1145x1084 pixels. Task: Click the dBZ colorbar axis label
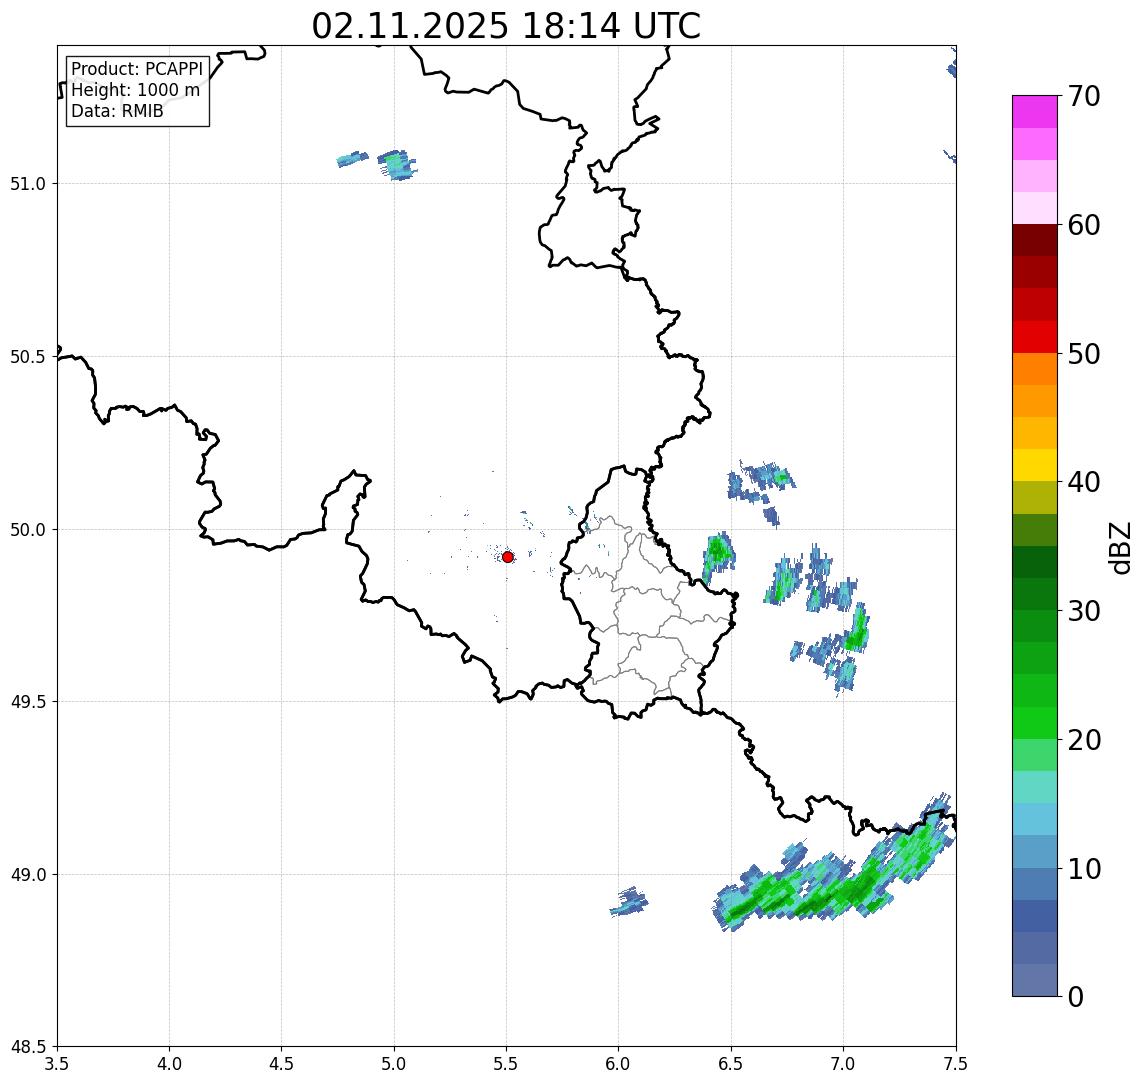coord(1122,547)
